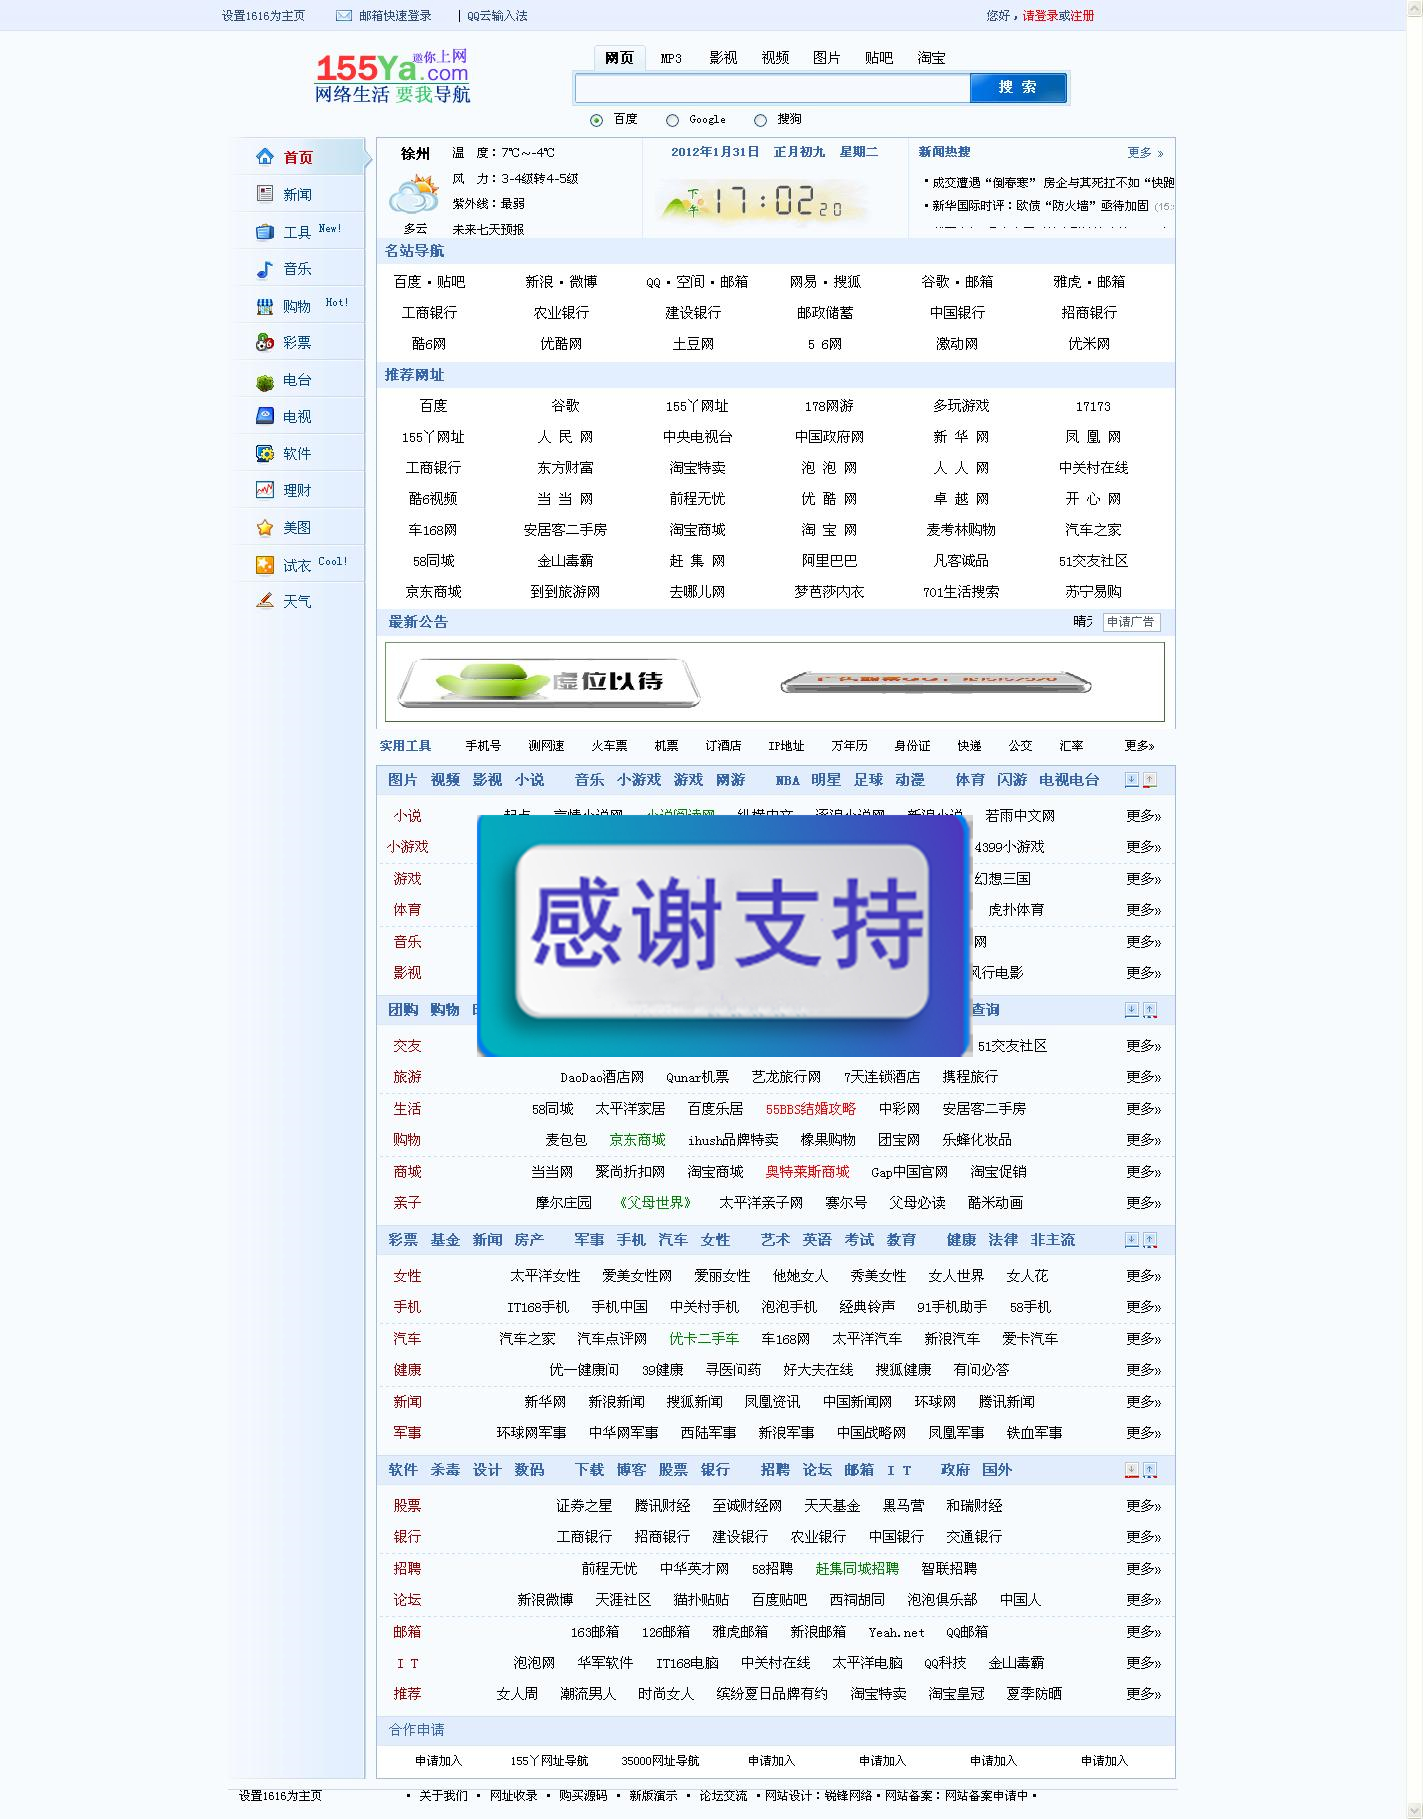Click down arrow on 彩票 基金 section header
This screenshot has width=1423, height=1819.
(1132, 1240)
